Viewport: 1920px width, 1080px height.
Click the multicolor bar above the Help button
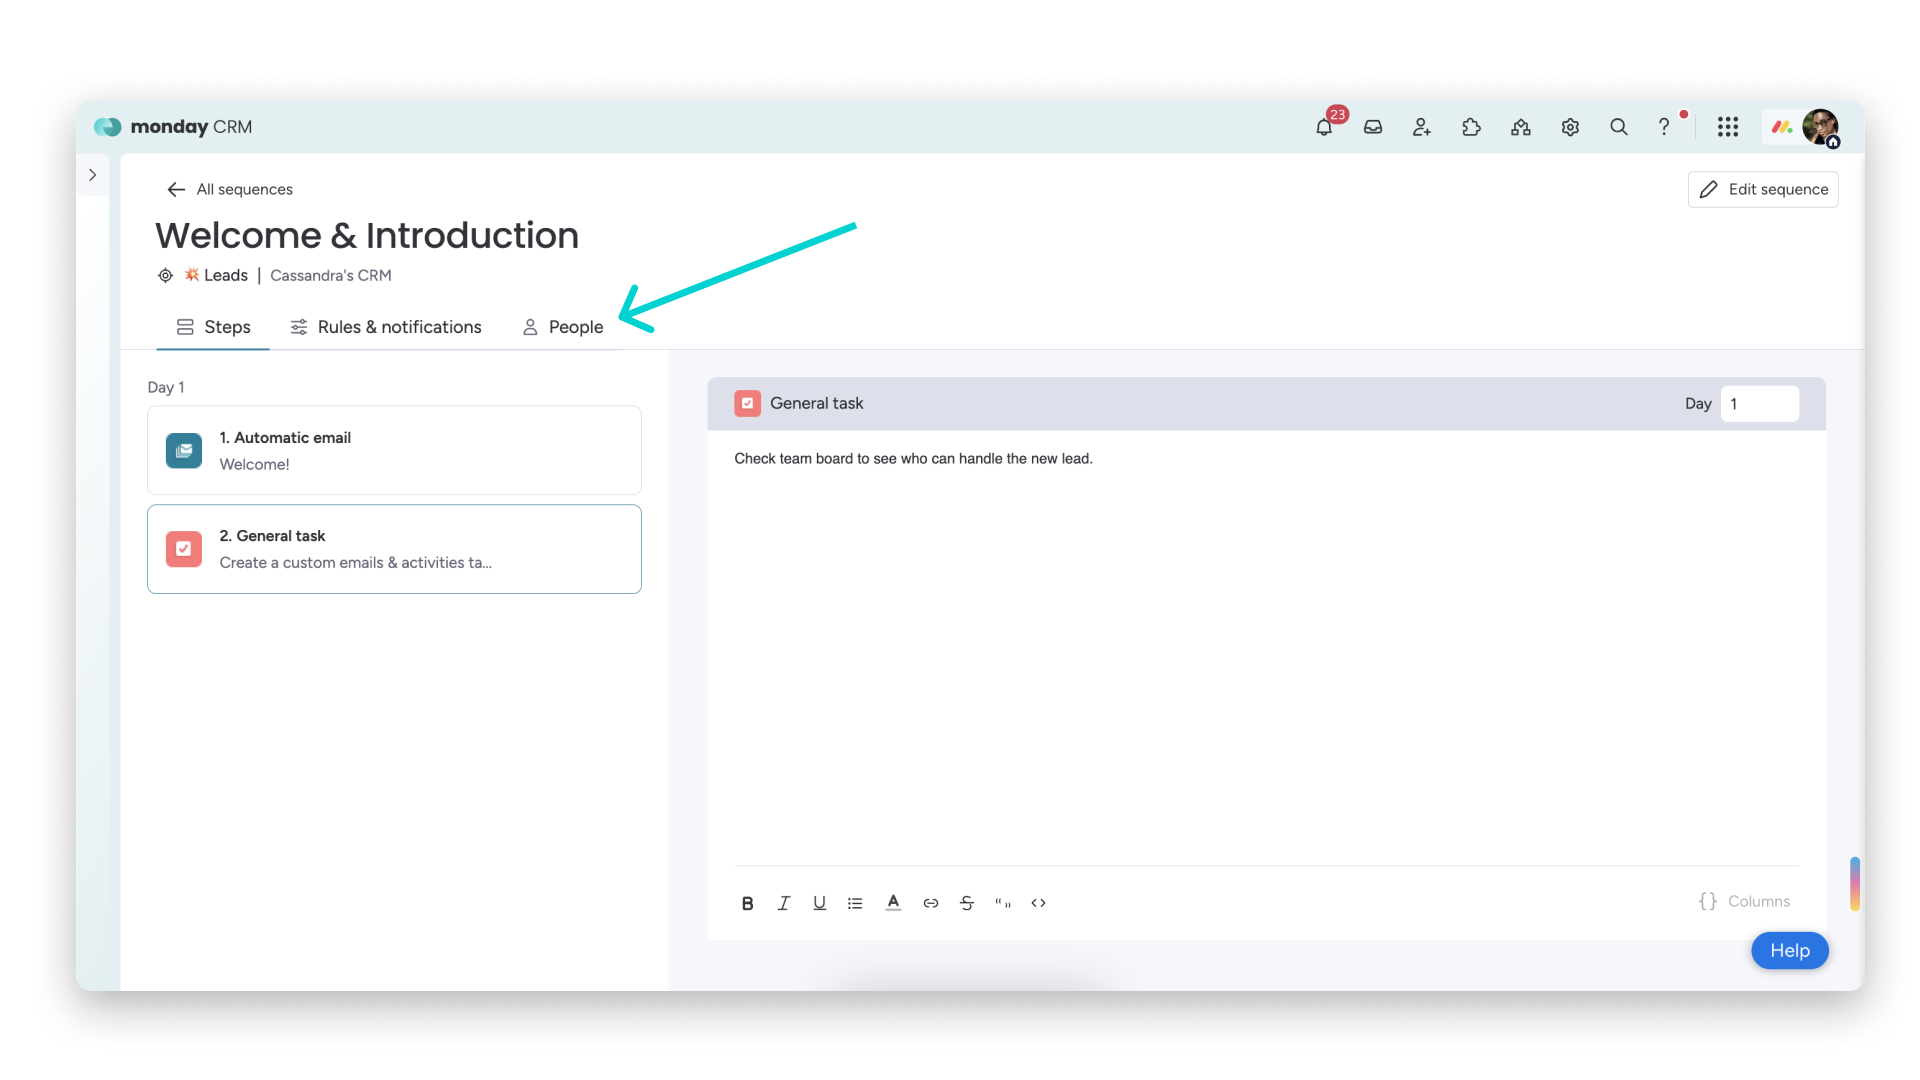point(1855,884)
